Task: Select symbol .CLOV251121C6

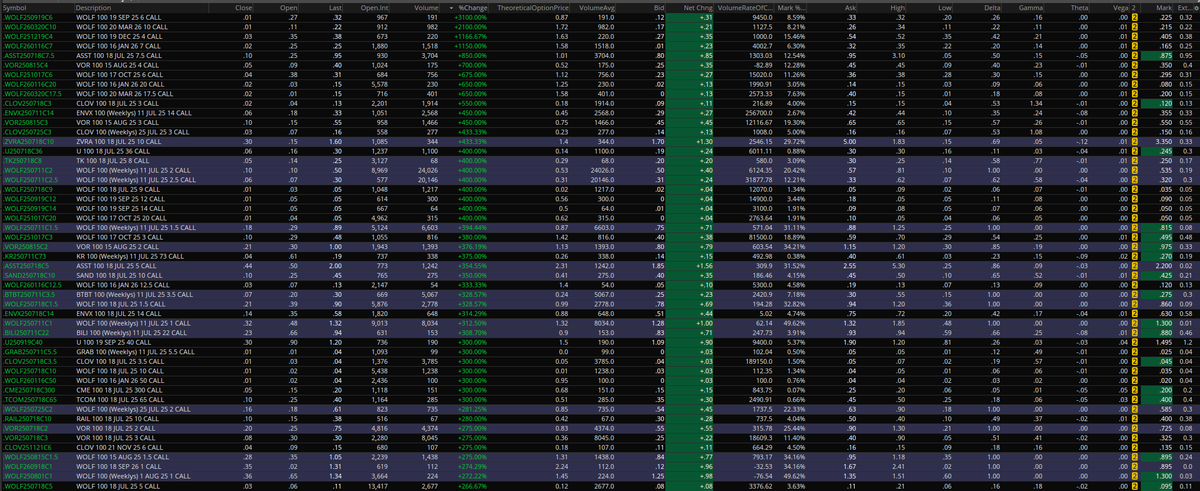Action: pyautogui.click(x=25, y=446)
